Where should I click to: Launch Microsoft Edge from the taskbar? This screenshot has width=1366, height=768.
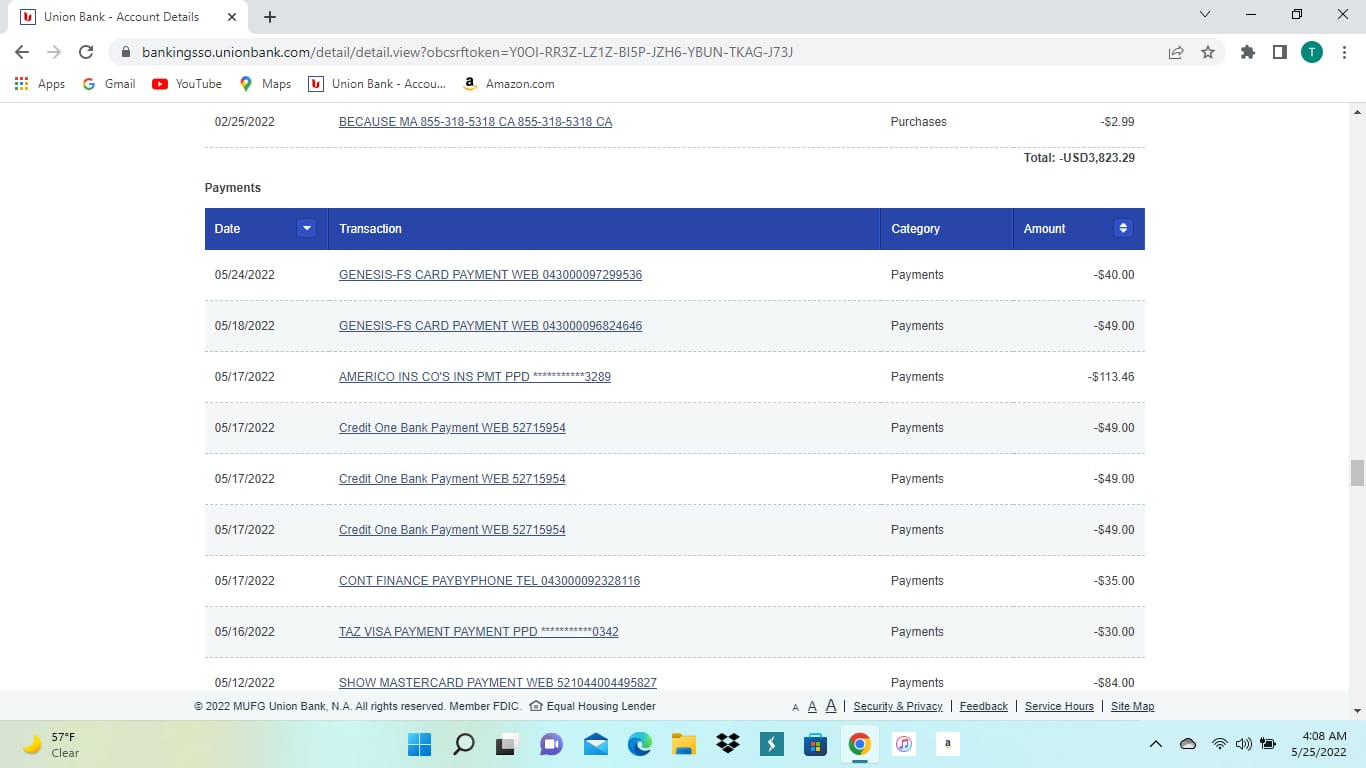[639, 744]
